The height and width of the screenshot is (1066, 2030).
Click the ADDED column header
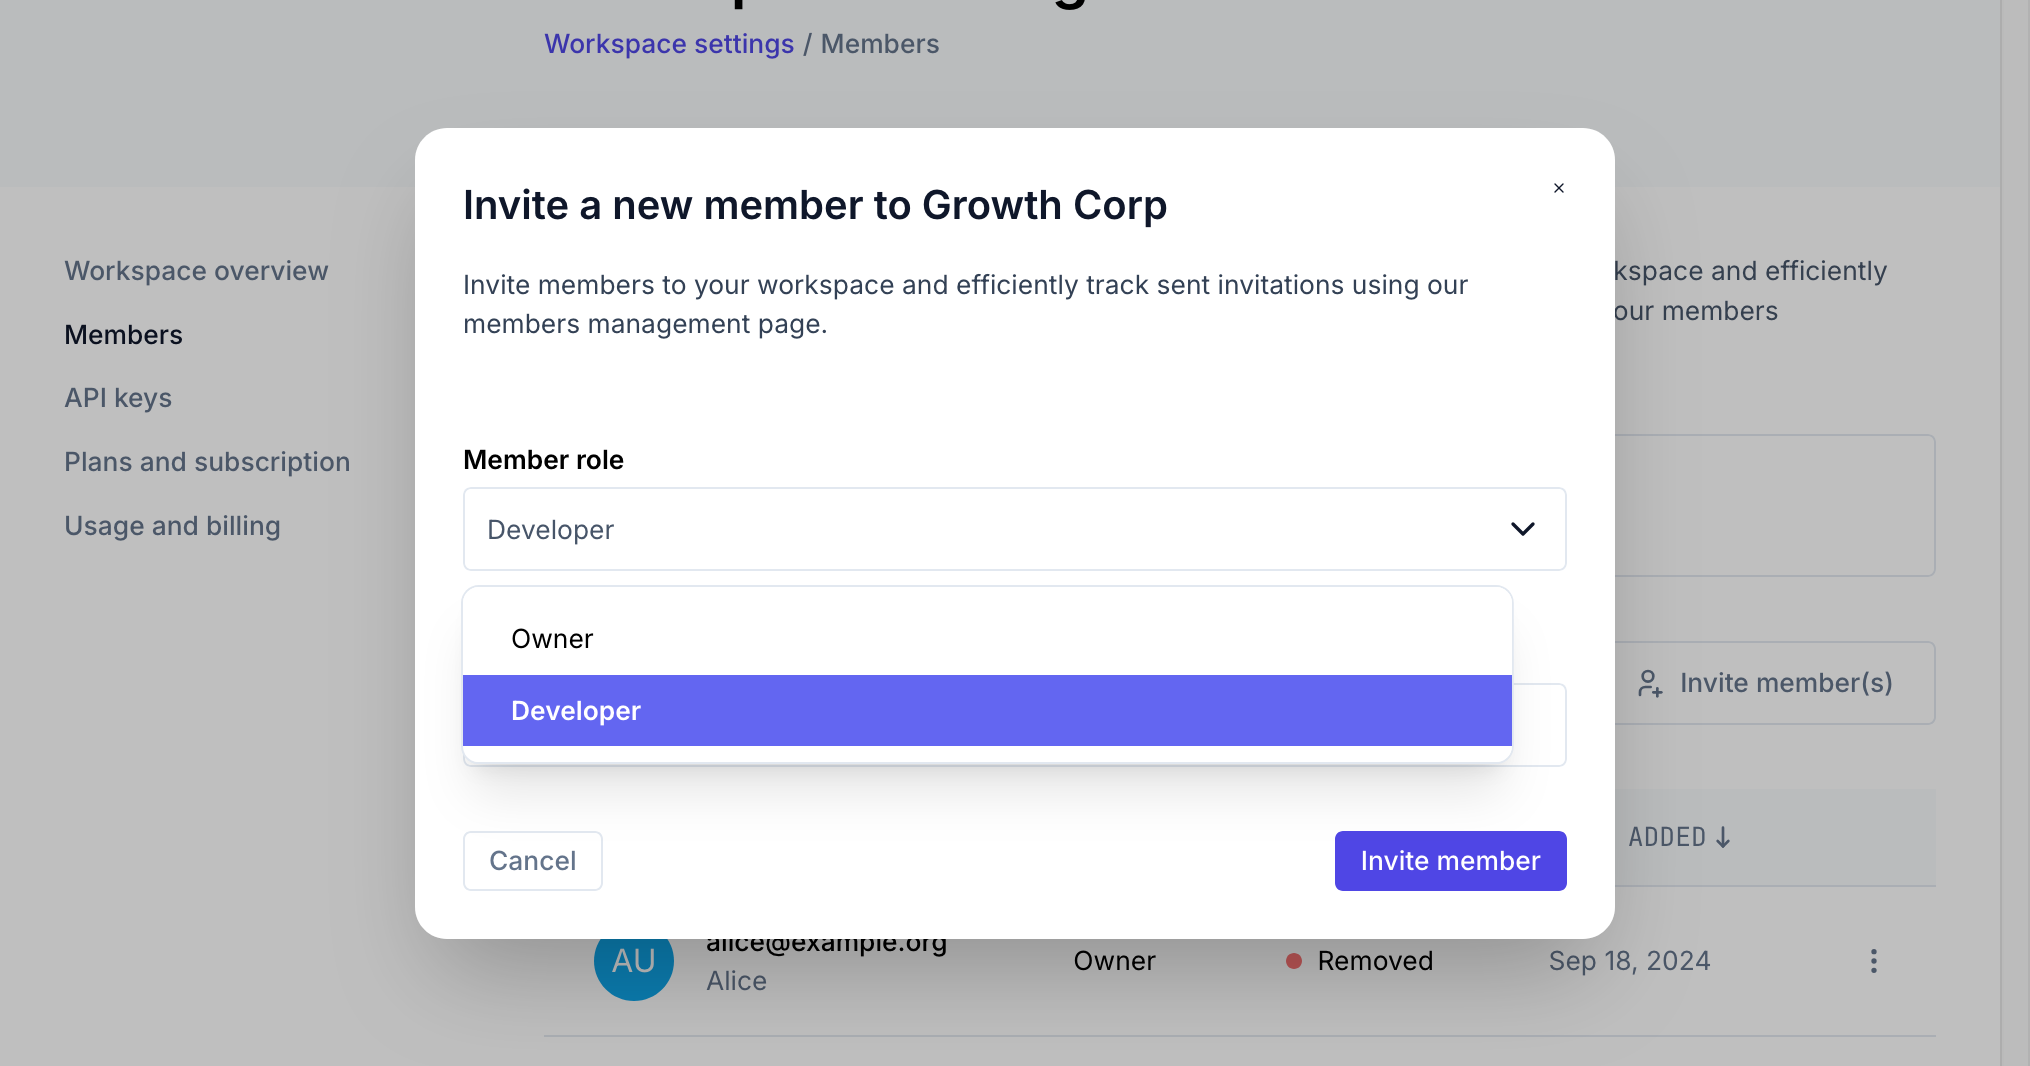[x=1667, y=838]
